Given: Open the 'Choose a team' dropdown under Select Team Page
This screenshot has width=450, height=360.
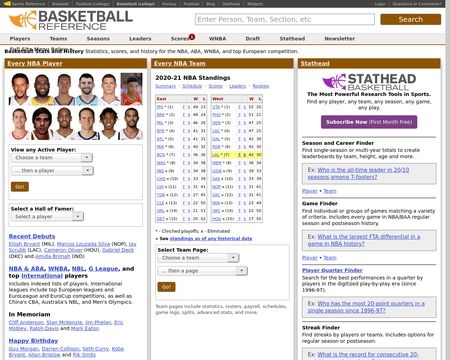Looking at the screenshot, I should coord(198,258).
